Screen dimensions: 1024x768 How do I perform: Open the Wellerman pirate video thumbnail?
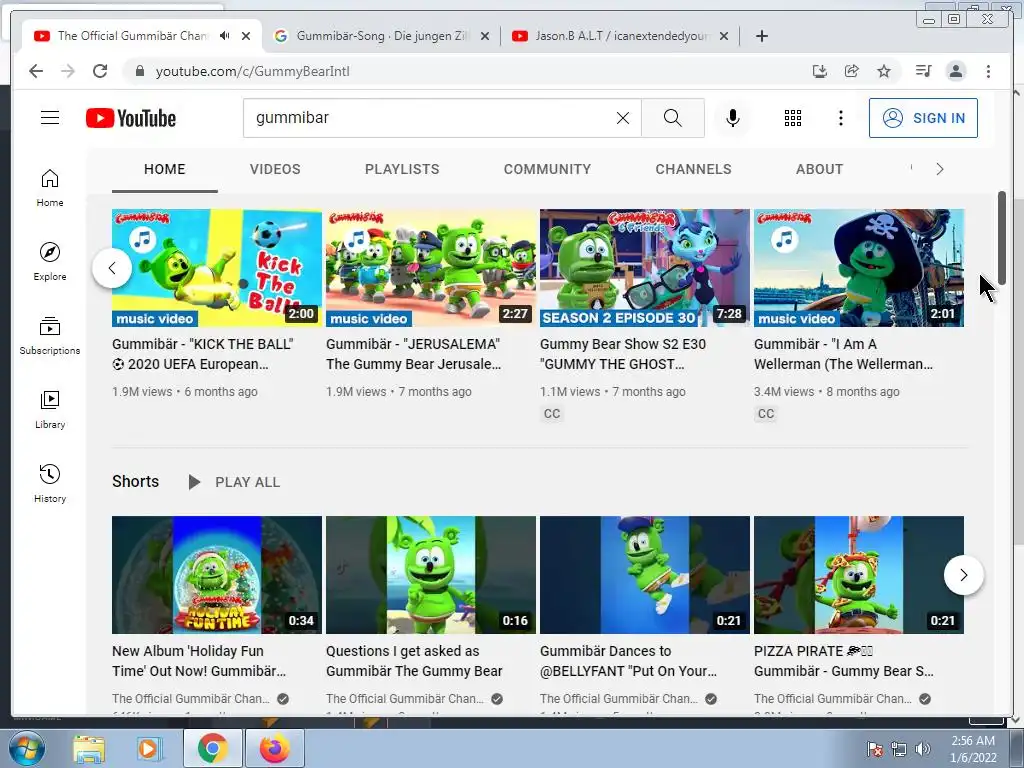tap(859, 268)
